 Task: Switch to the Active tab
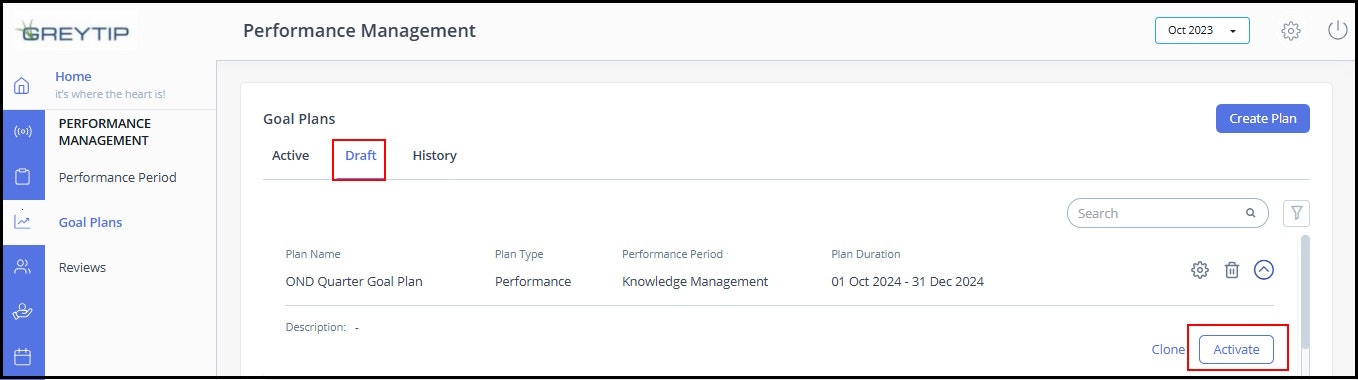[290, 155]
